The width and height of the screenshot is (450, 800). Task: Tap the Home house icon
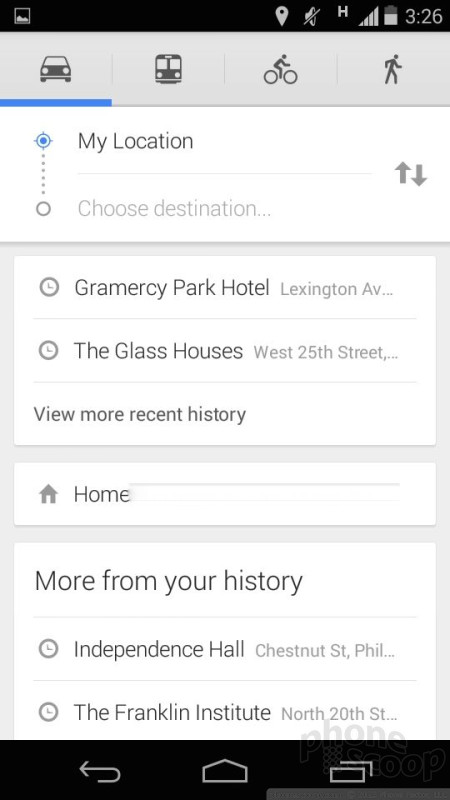click(48, 494)
